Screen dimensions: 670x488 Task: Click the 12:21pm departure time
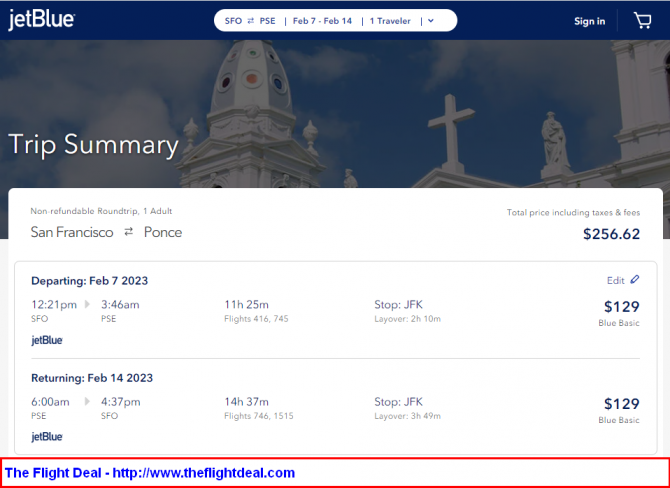[x=54, y=305]
